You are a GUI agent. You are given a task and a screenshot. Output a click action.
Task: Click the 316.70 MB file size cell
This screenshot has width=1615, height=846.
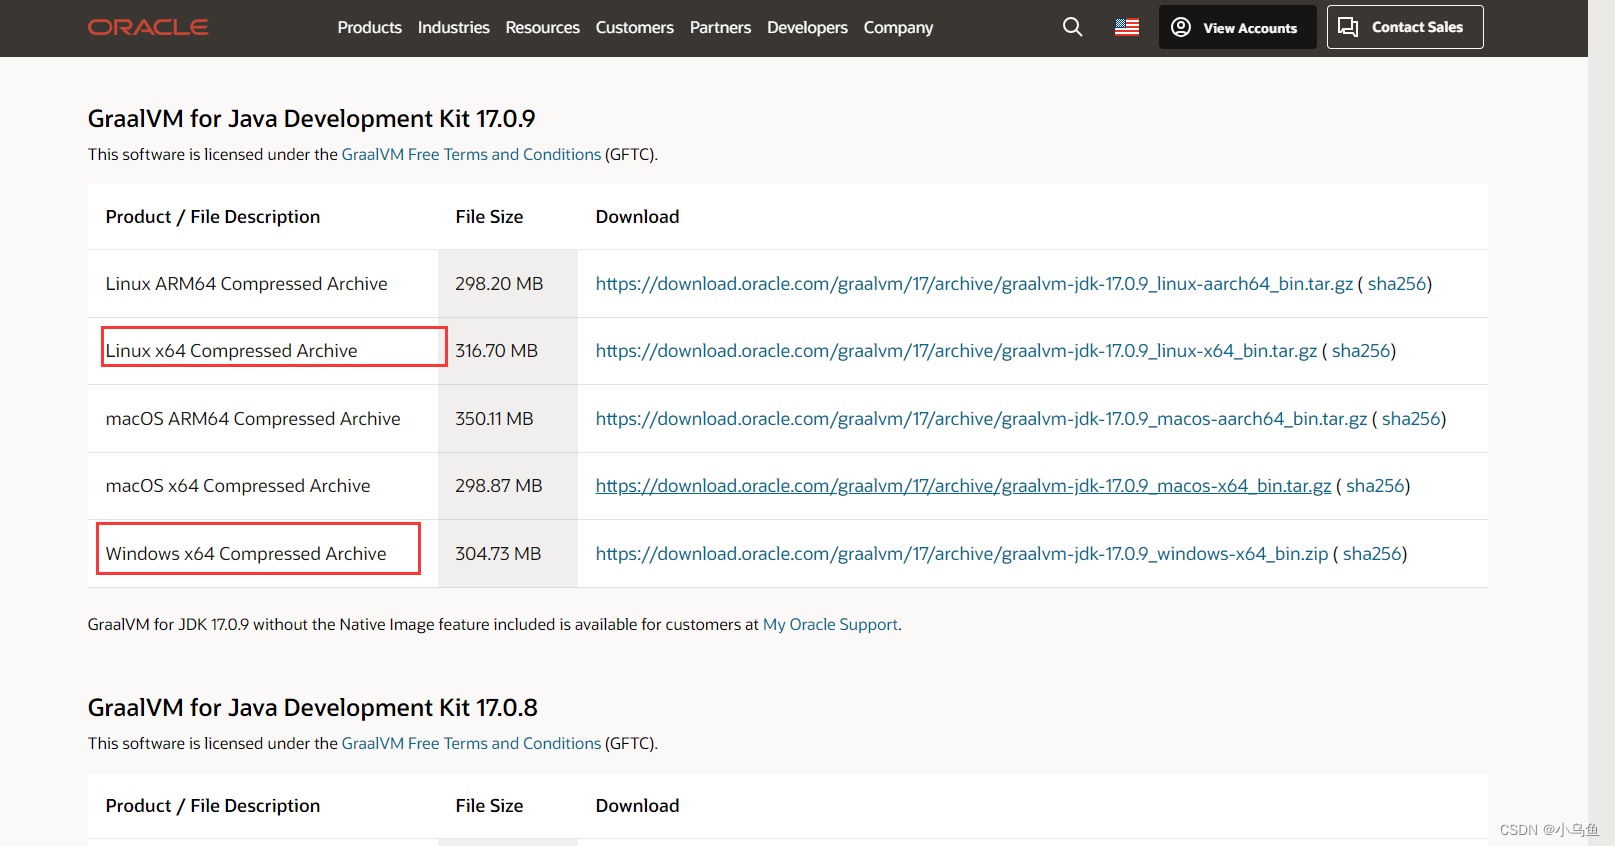(x=508, y=351)
